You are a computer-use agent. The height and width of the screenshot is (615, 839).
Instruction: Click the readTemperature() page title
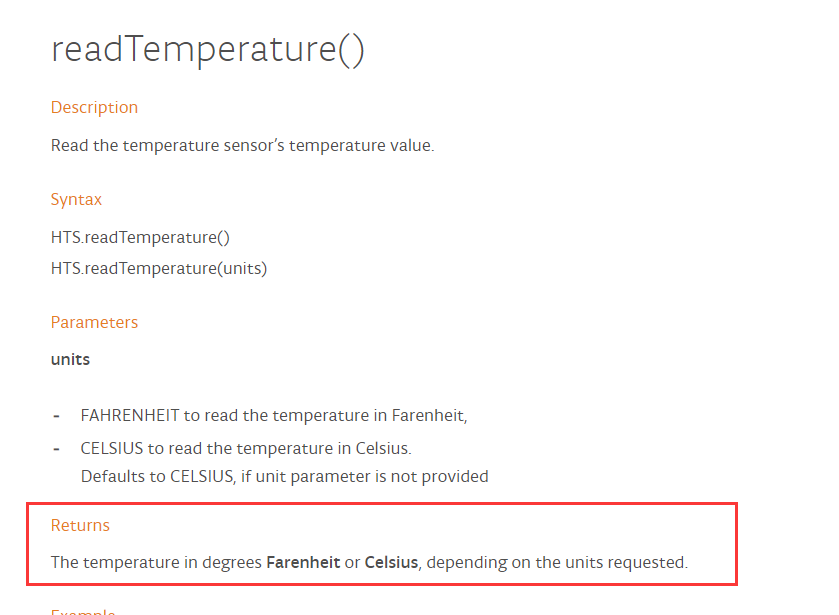pos(208,50)
